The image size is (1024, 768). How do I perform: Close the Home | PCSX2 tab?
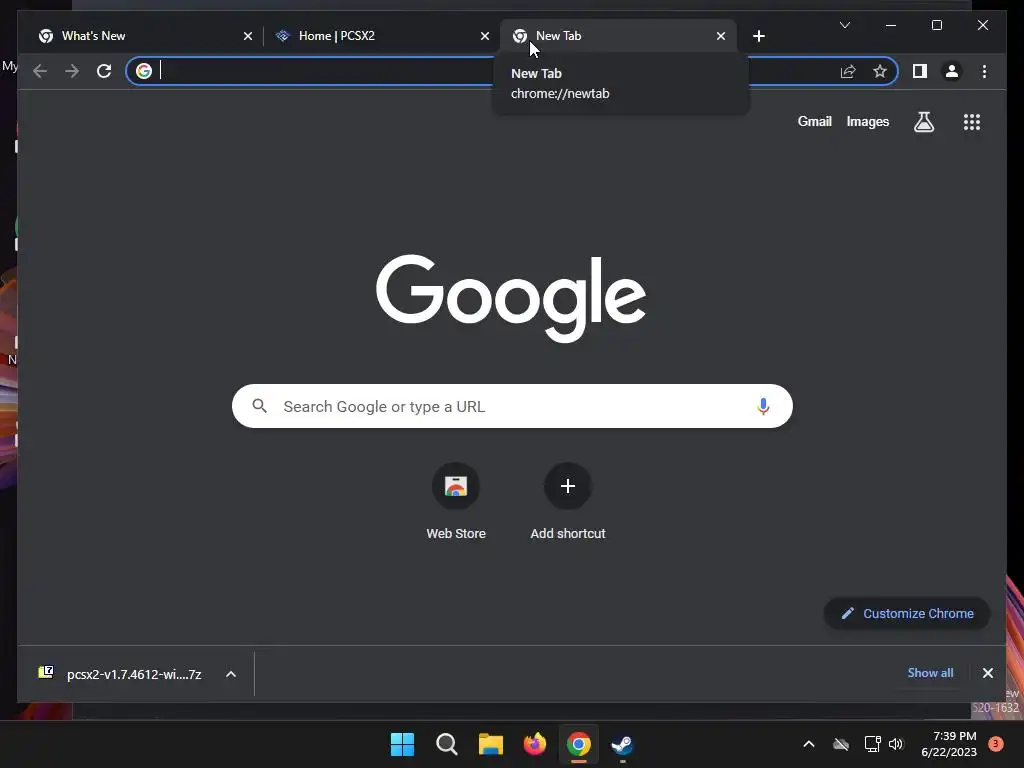click(x=485, y=36)
